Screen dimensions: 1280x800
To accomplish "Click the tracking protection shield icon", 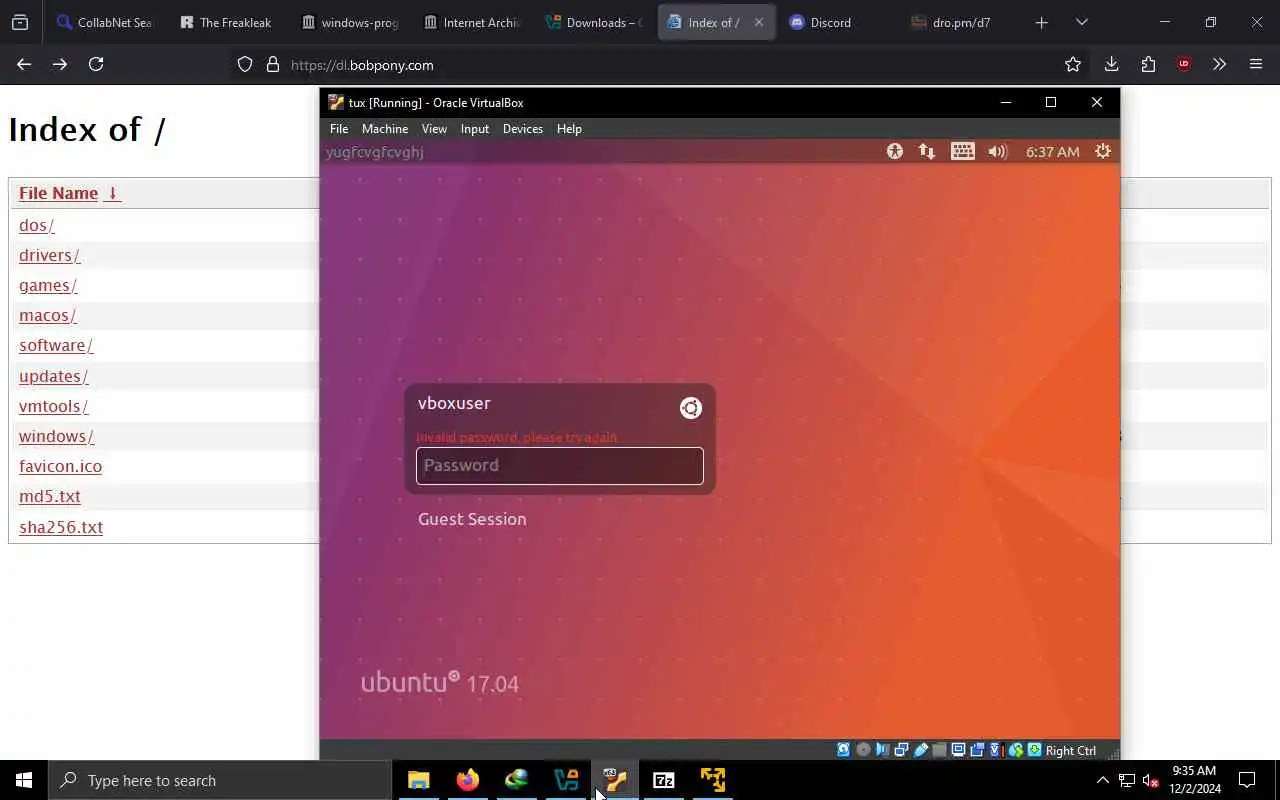I will [x=245, y=64].
